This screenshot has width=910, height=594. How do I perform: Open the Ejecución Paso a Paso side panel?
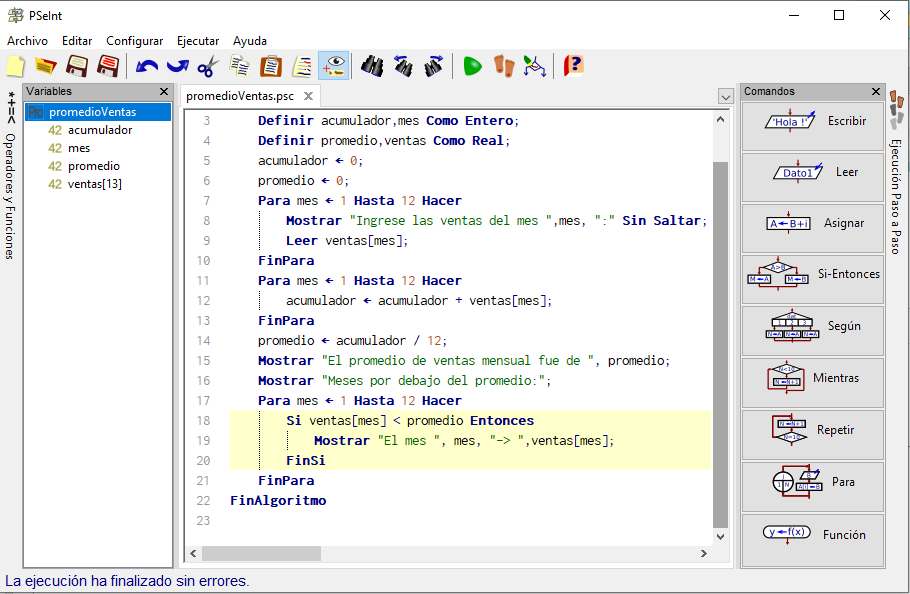[896, 173]
